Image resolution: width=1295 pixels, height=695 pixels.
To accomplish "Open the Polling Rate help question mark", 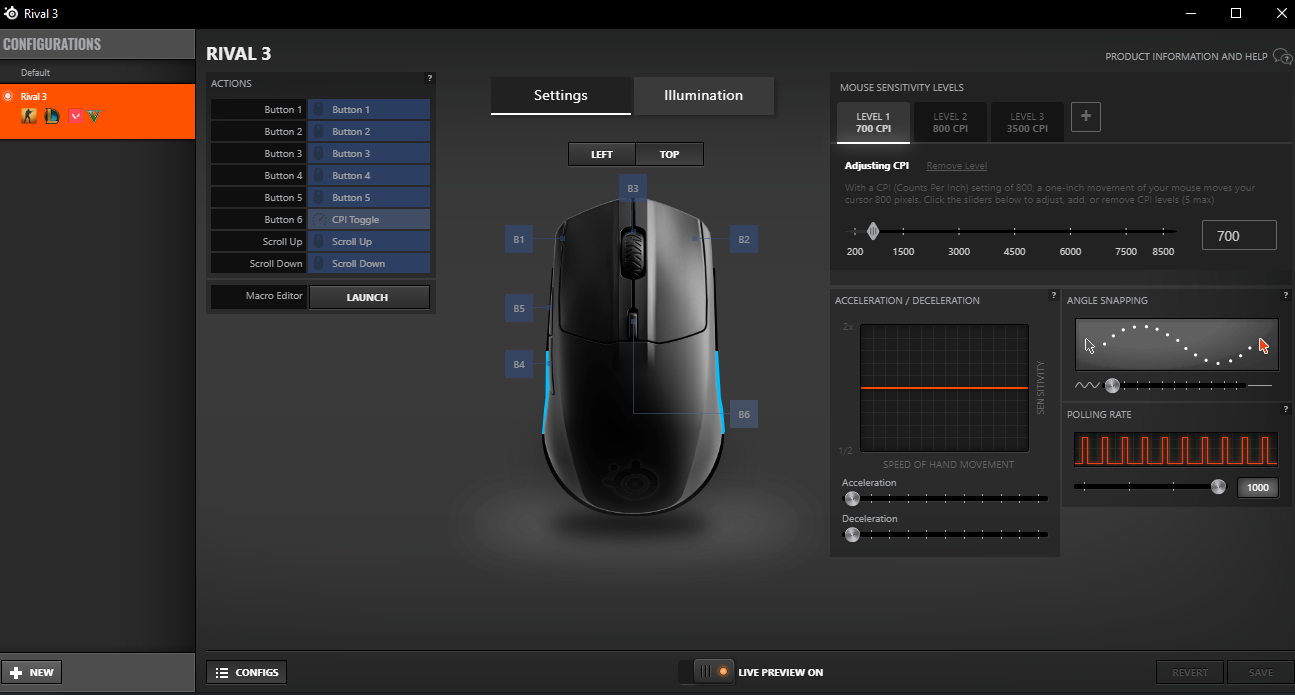I will click(x=1285, y=409).
